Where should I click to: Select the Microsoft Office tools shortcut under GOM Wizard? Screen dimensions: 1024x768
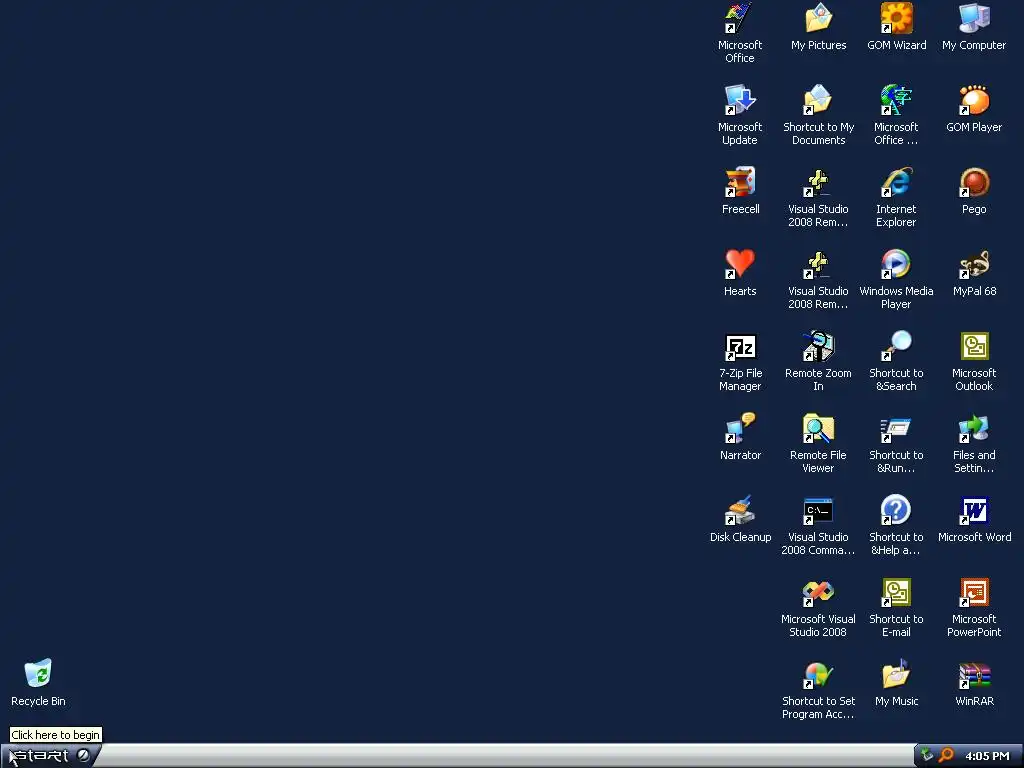click(896, 101)
